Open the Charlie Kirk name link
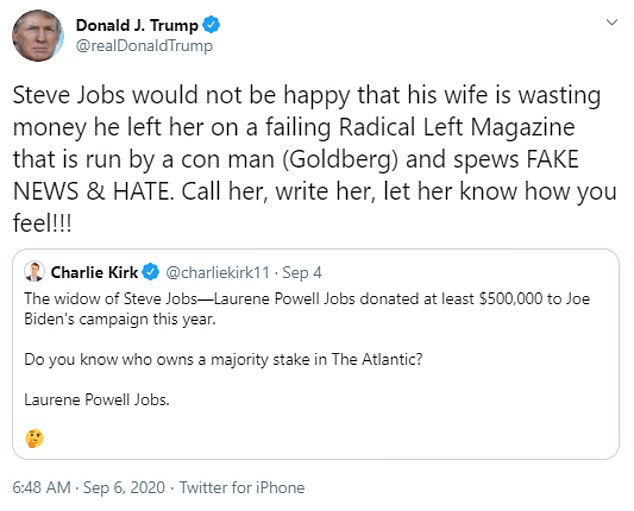Screen dimensions: 634x511 (93, 272)
